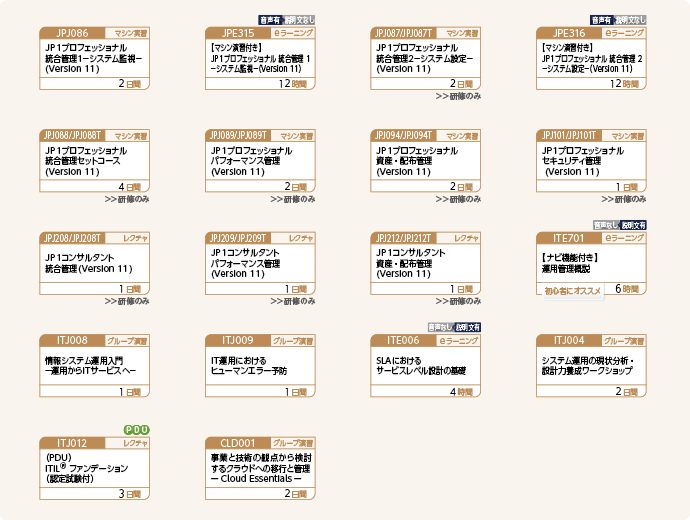
Task: Click the CLD001 course code header
Action: click(x=238, y=443)
